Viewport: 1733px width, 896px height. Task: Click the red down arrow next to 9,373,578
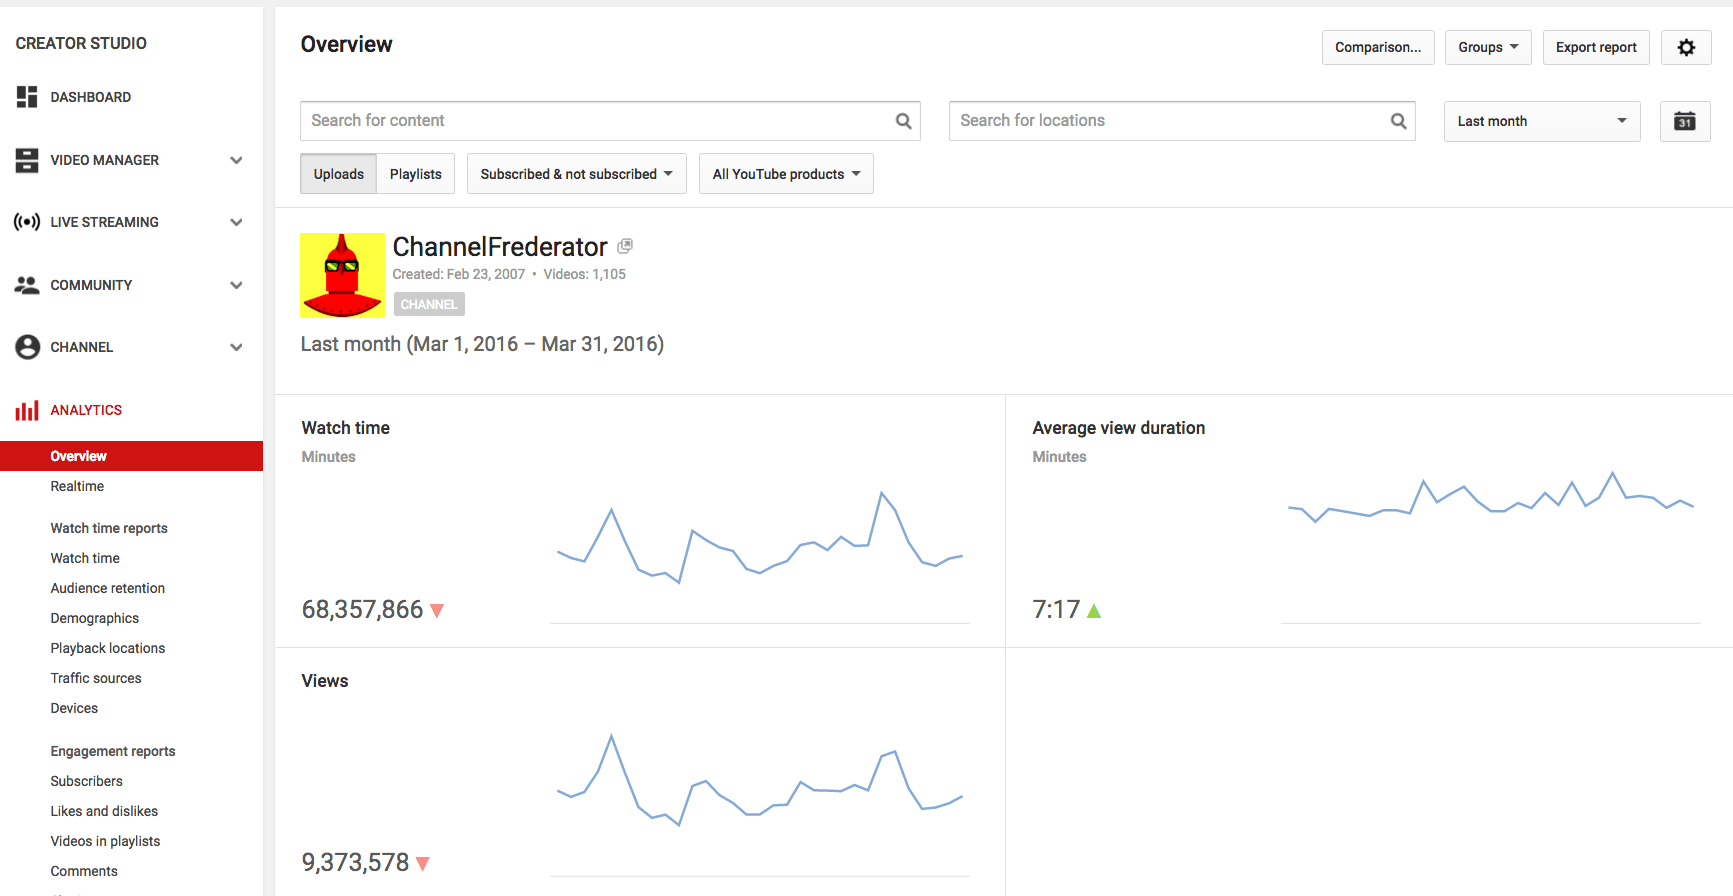(423, 863)
